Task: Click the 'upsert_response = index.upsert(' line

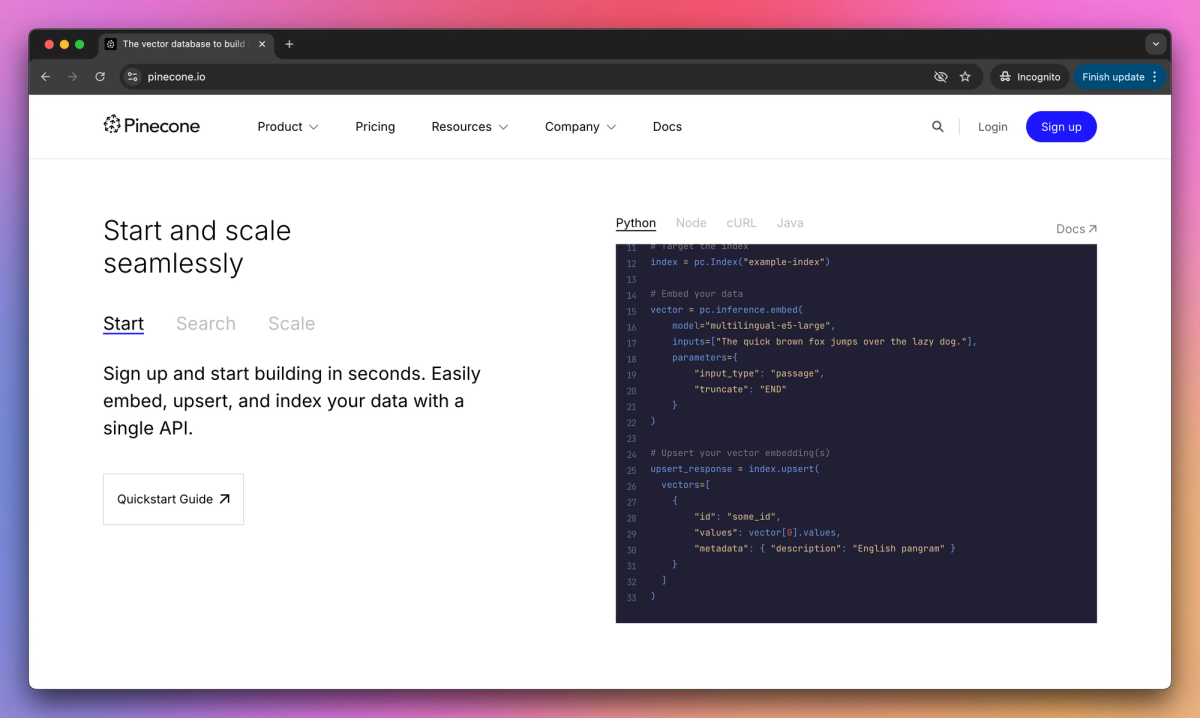Action: click(735, 469)
